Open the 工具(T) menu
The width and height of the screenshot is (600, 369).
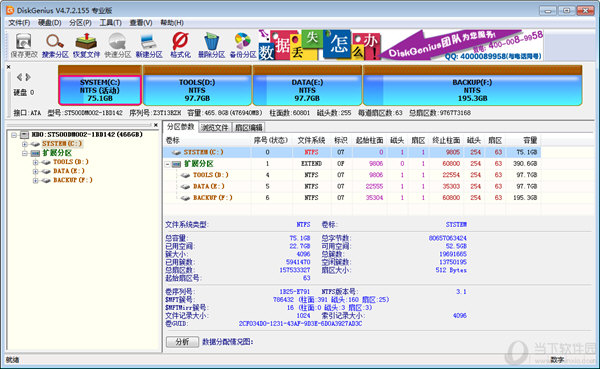pos(111,23)
